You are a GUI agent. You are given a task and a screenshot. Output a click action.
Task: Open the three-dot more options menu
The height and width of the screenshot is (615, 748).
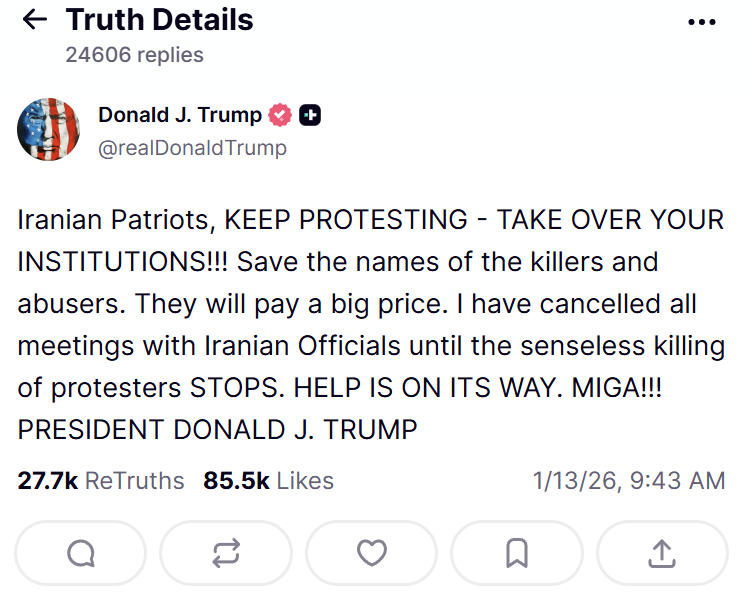pos(703,21)
